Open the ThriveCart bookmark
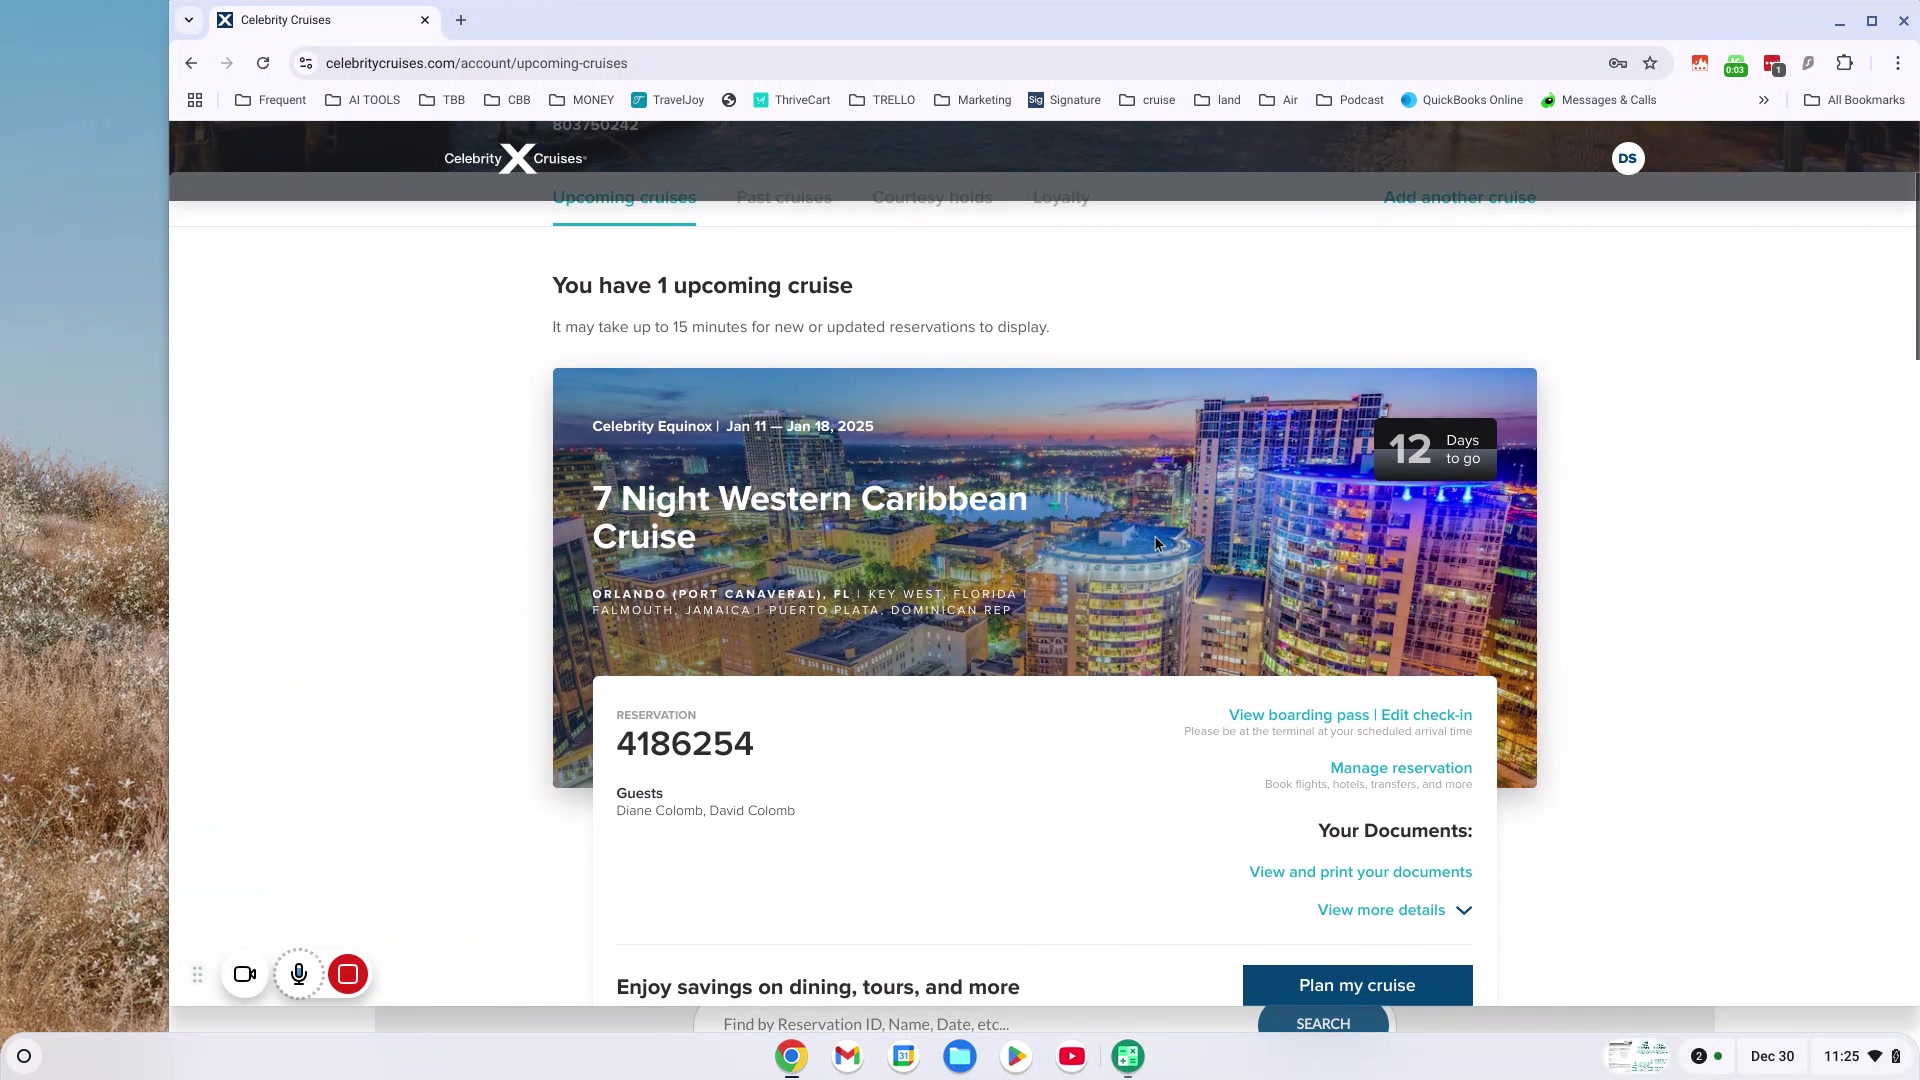 [x=792, y=100]
